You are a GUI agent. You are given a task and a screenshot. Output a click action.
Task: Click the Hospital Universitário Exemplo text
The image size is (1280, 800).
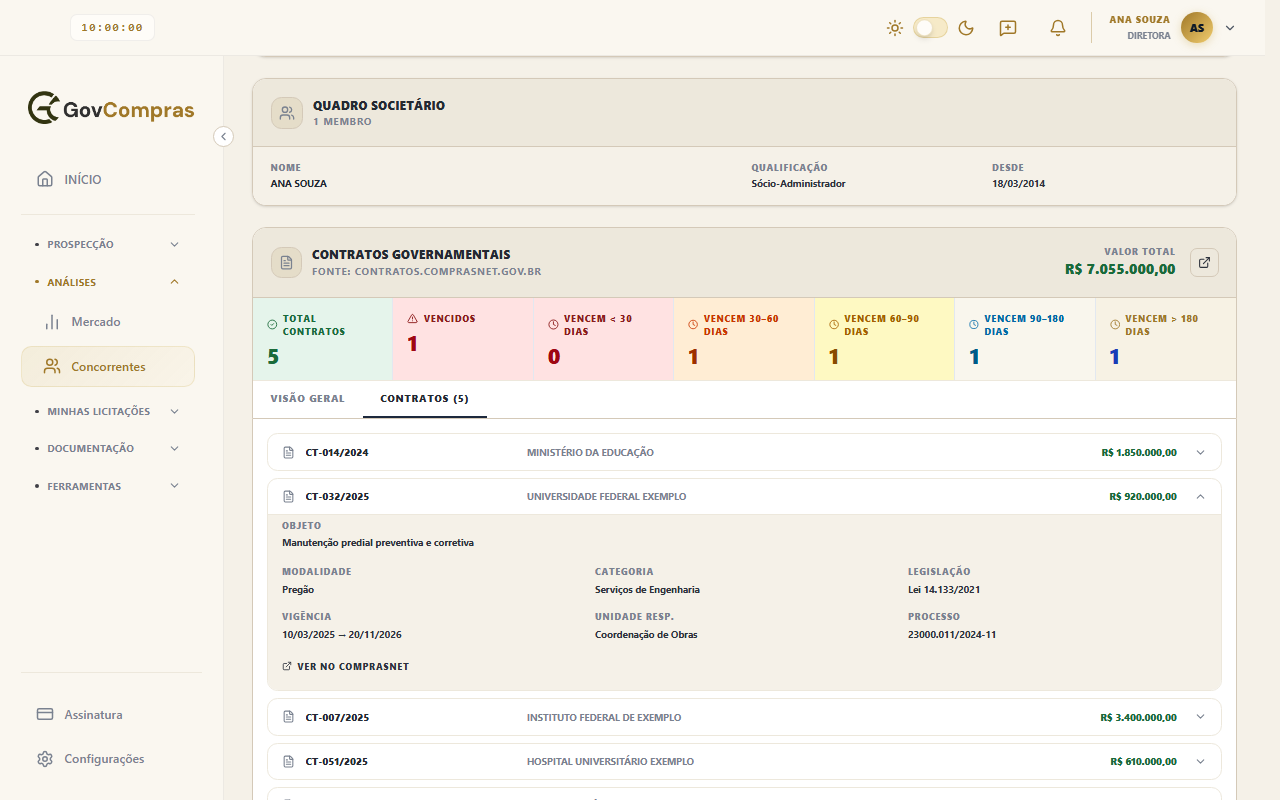pyautogui.click(x=610, y=761)
